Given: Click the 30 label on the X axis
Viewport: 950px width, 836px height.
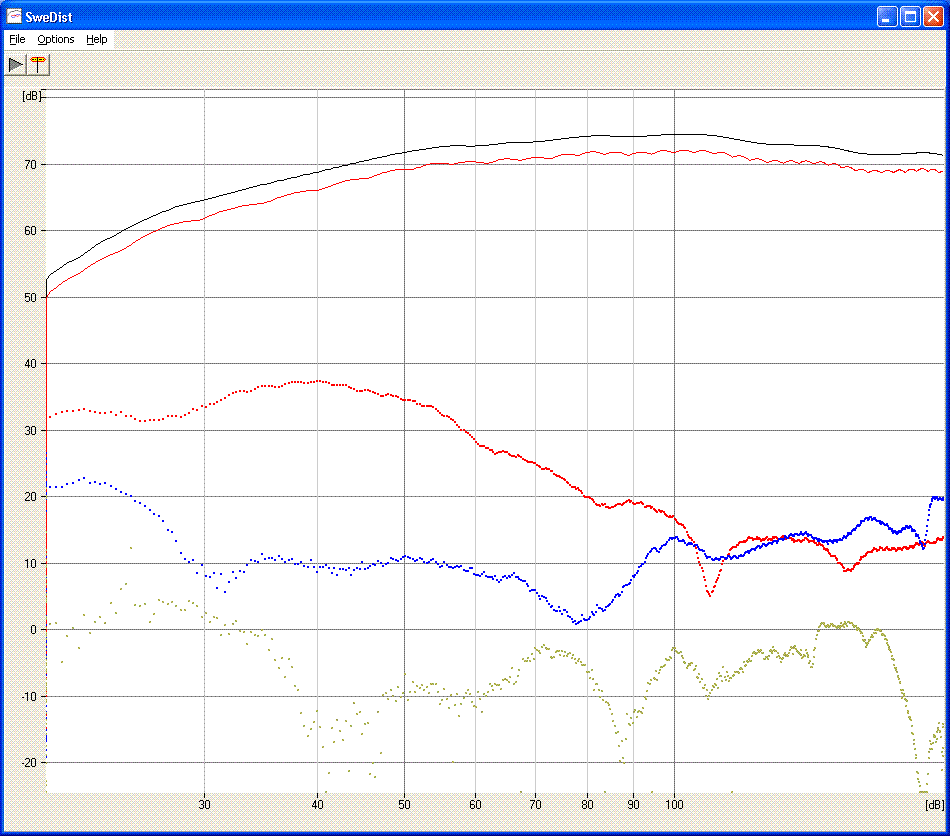Looking at the screenshot, I should click(x=204, y=804).
